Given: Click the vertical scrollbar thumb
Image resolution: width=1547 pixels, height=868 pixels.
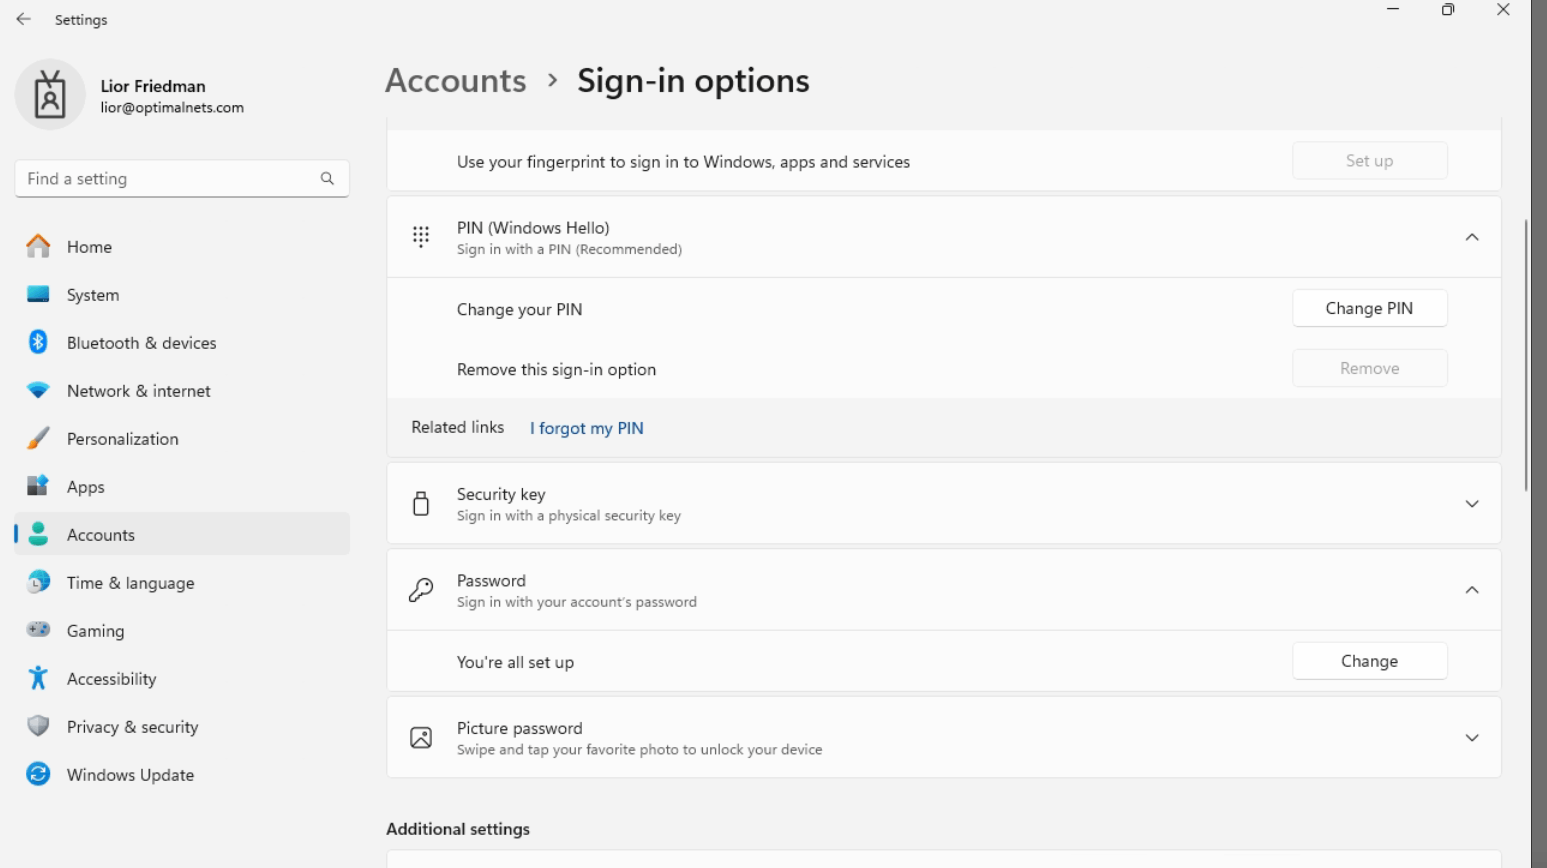Looking at the screenshot, I should pyautogui.click(x=1525, y=355).
